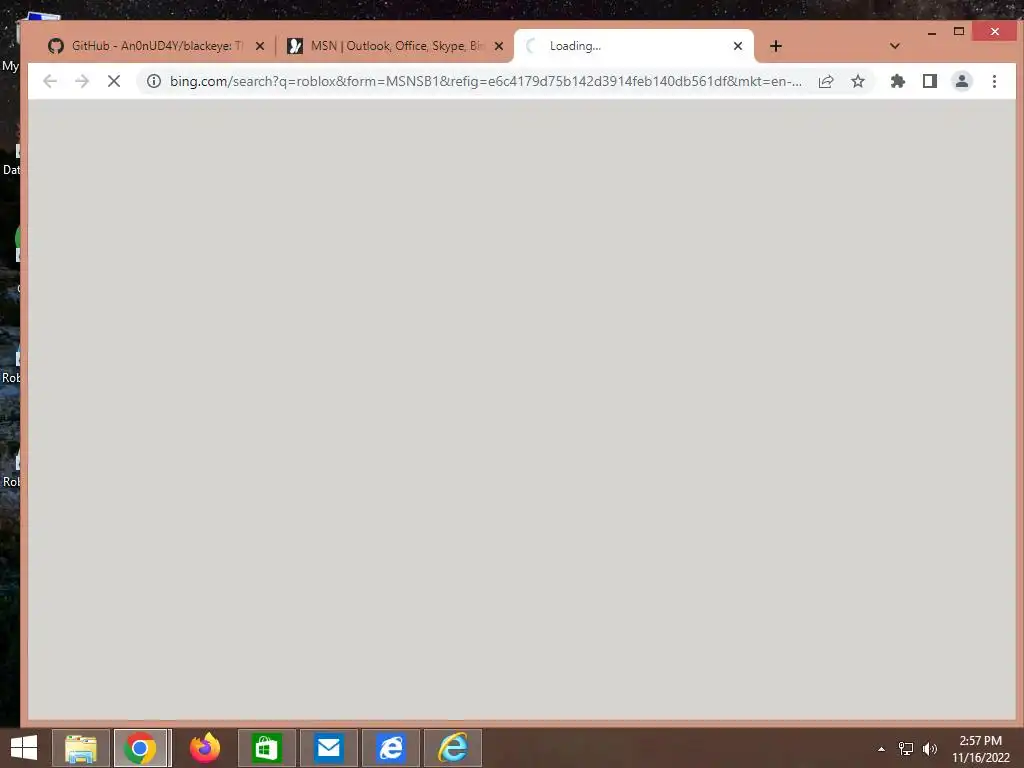1024x768 pixels.
Task: Go forward to next page
Action: 82,81
